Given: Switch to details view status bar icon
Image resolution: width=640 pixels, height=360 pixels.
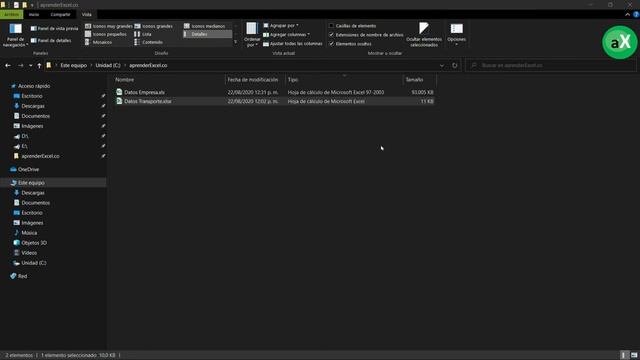Looking at the screenshot, I should 623,355.
